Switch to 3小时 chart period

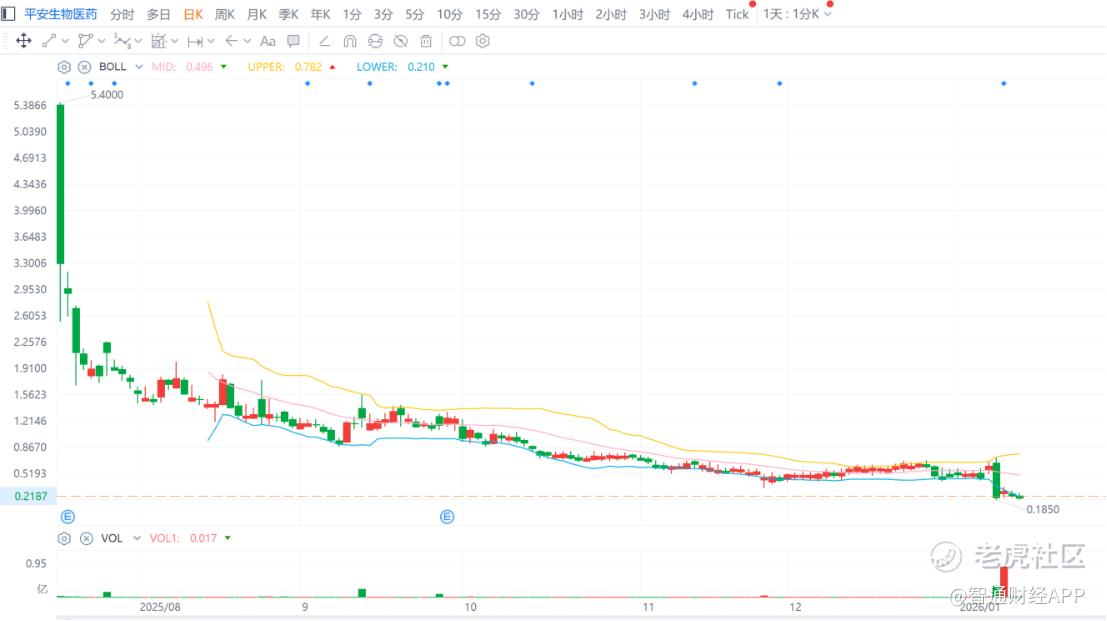654,14
